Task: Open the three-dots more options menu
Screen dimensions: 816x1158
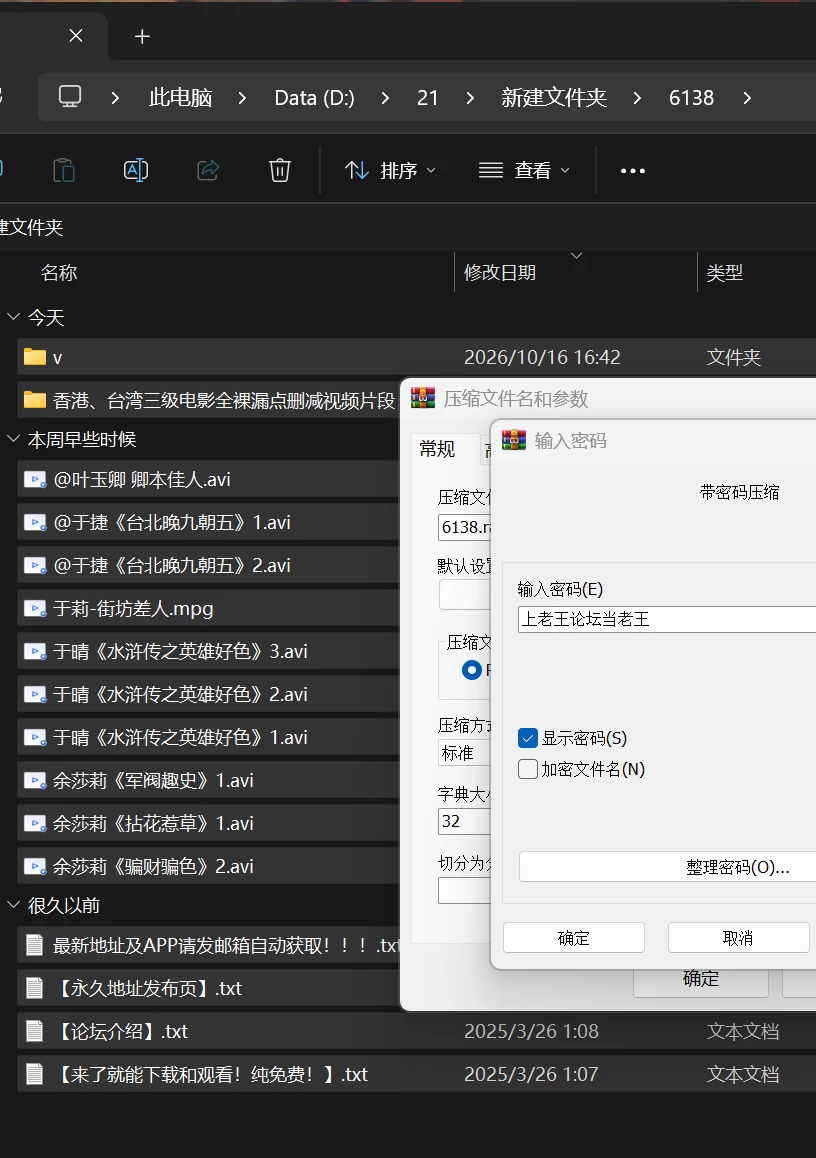Action: 633,171
